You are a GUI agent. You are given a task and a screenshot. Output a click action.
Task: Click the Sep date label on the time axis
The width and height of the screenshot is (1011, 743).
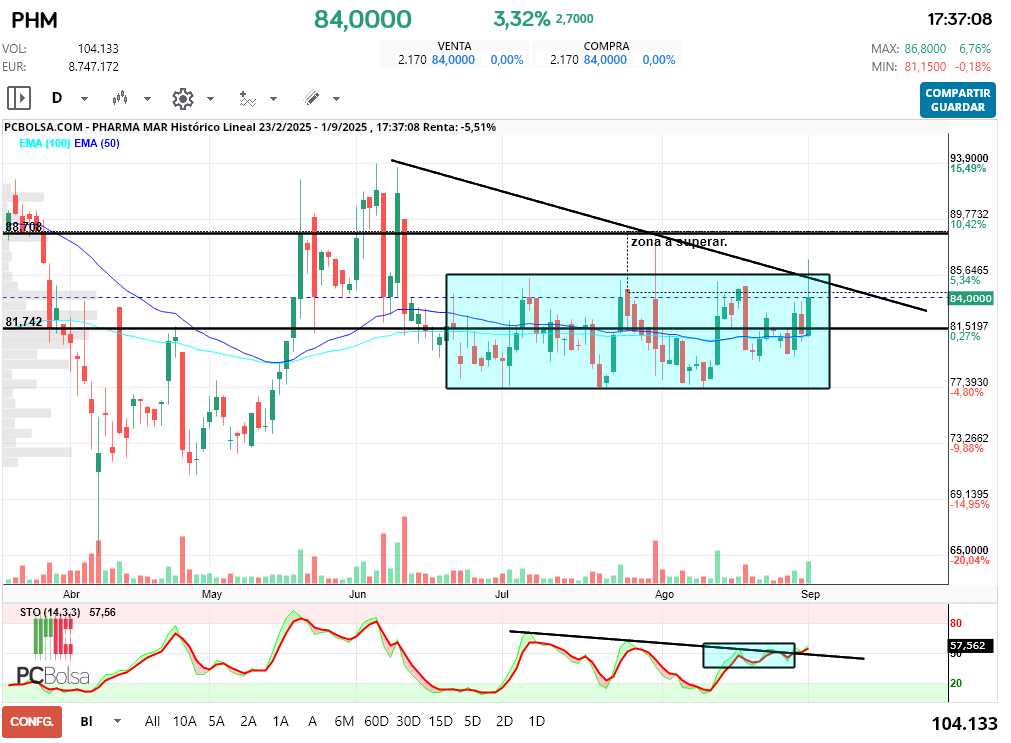[810, 594]
